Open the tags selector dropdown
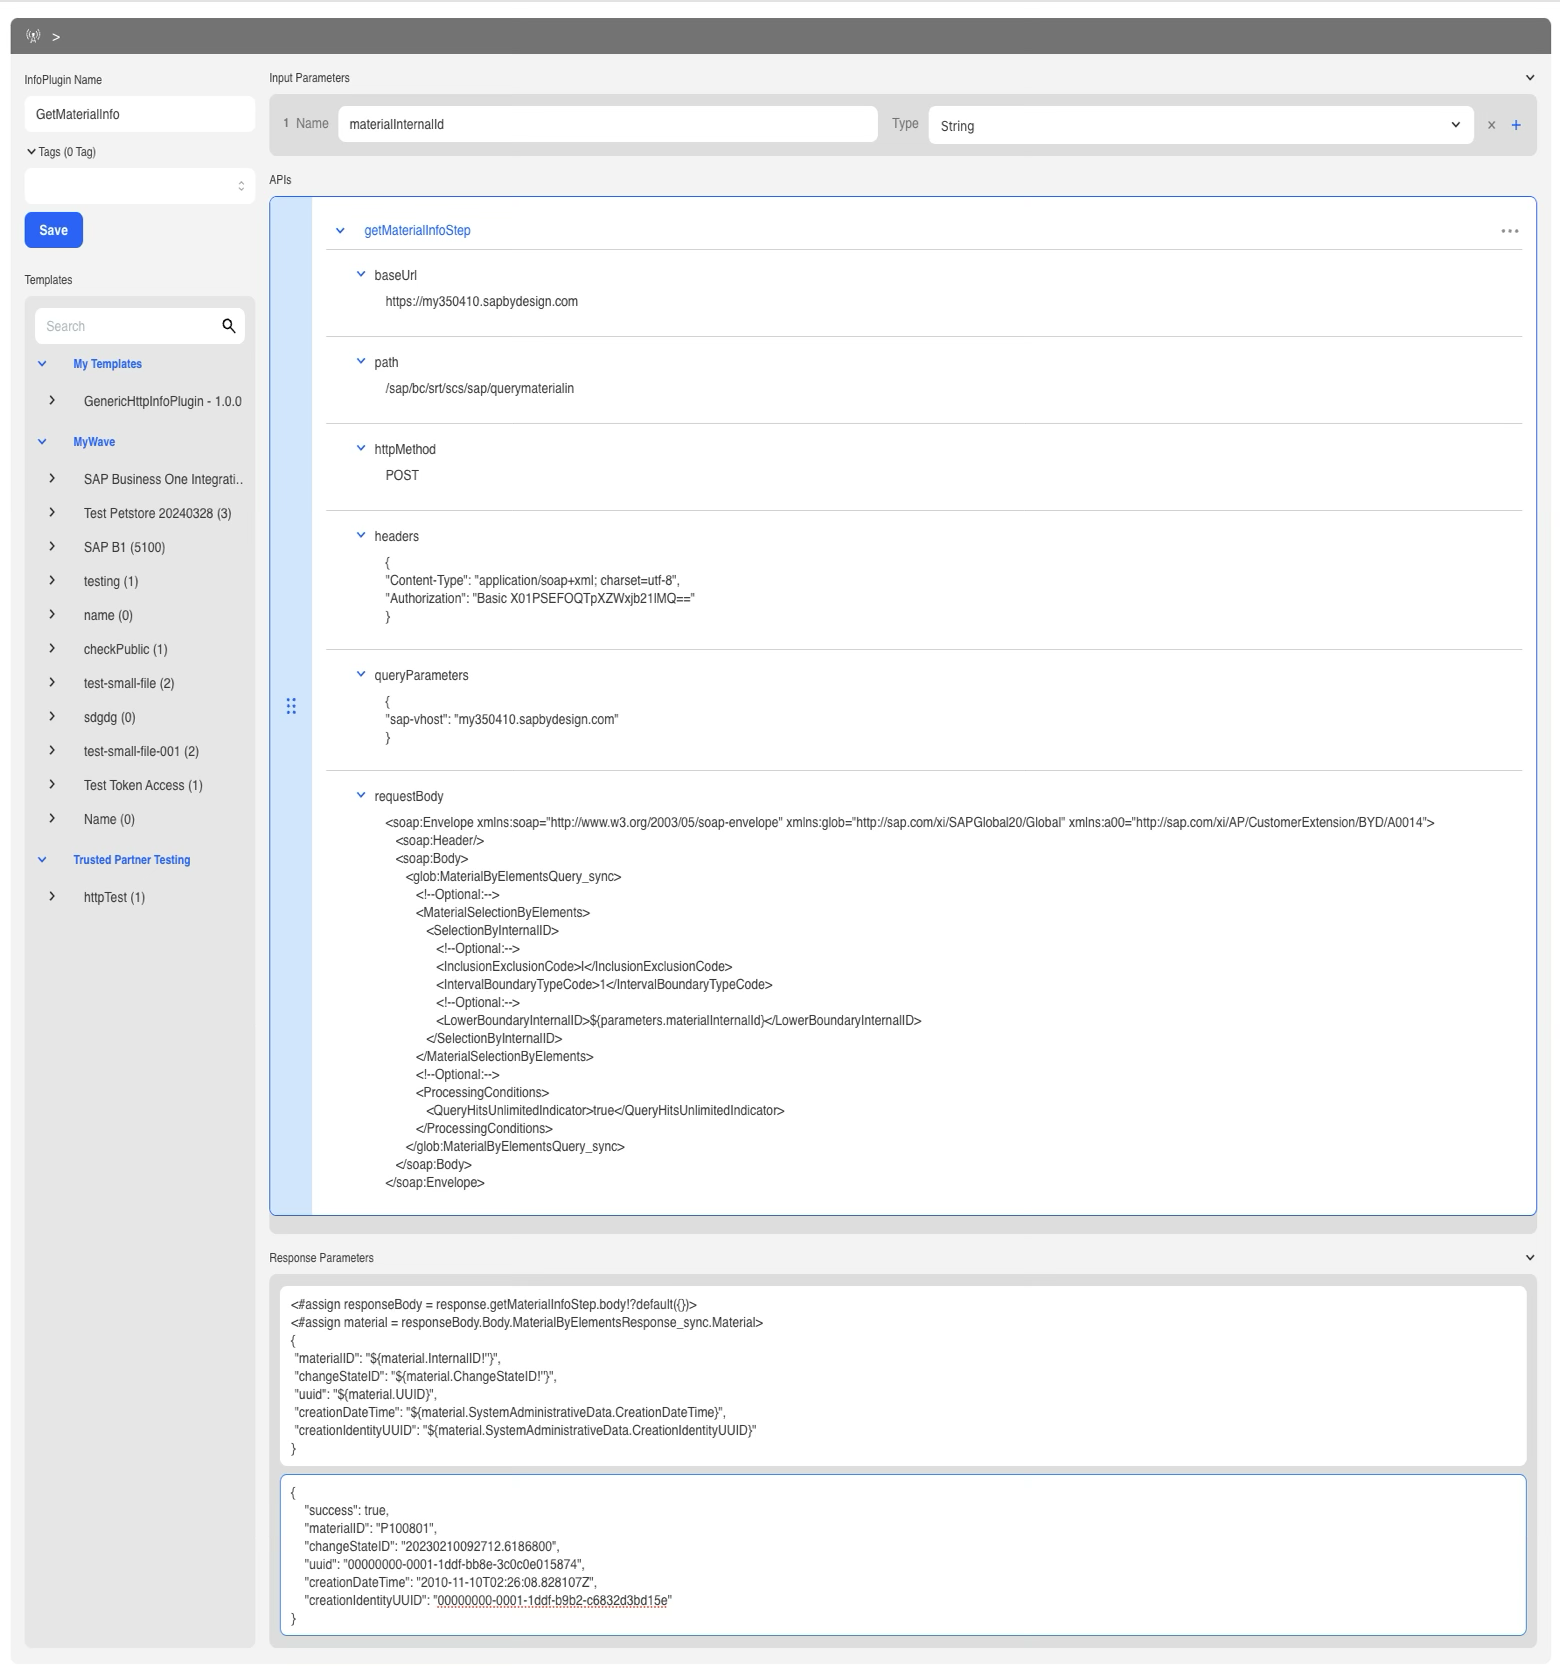Viewport: 1560px width, 1672px height. [x=139, y=186]
